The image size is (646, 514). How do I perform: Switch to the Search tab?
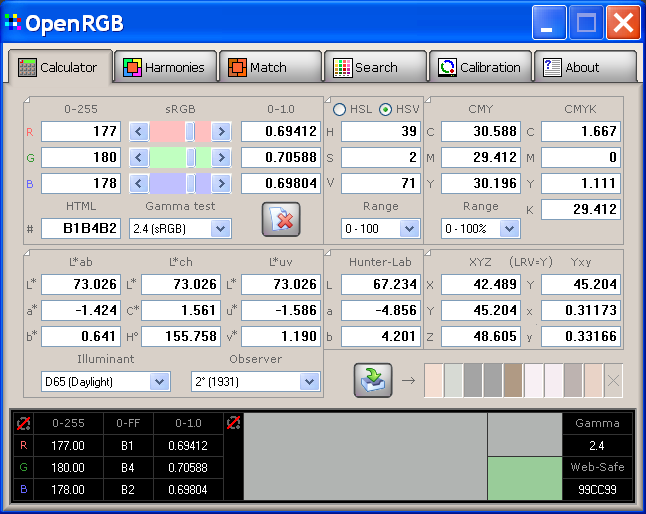[376, 67]
